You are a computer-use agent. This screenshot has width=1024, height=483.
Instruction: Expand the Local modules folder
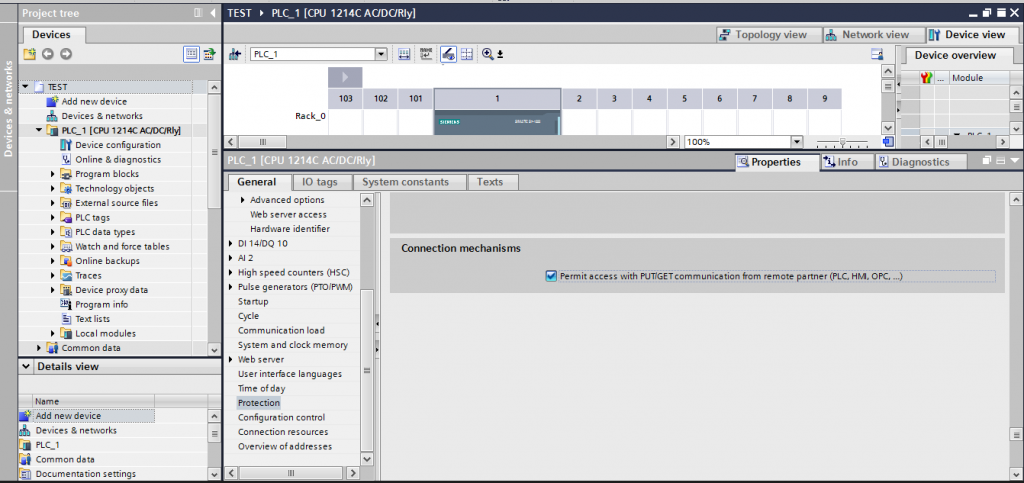tap(53, 334)
